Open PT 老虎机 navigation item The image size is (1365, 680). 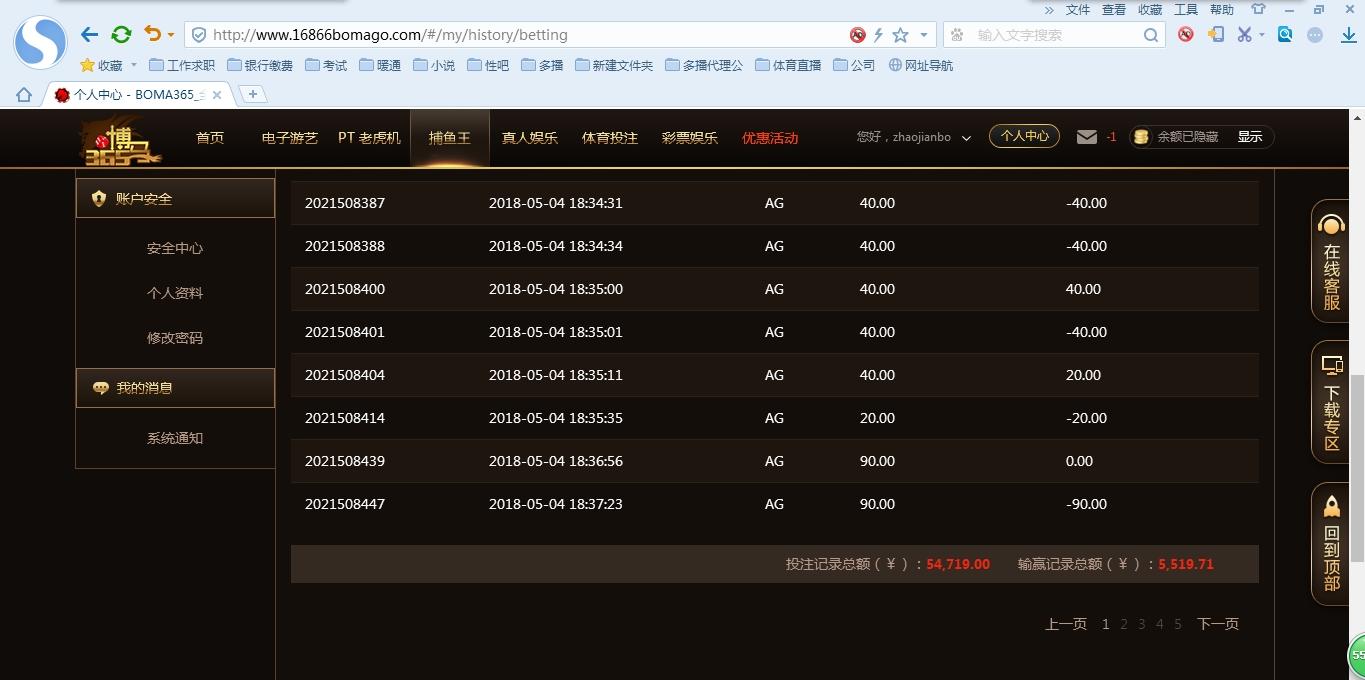point(369,138)
